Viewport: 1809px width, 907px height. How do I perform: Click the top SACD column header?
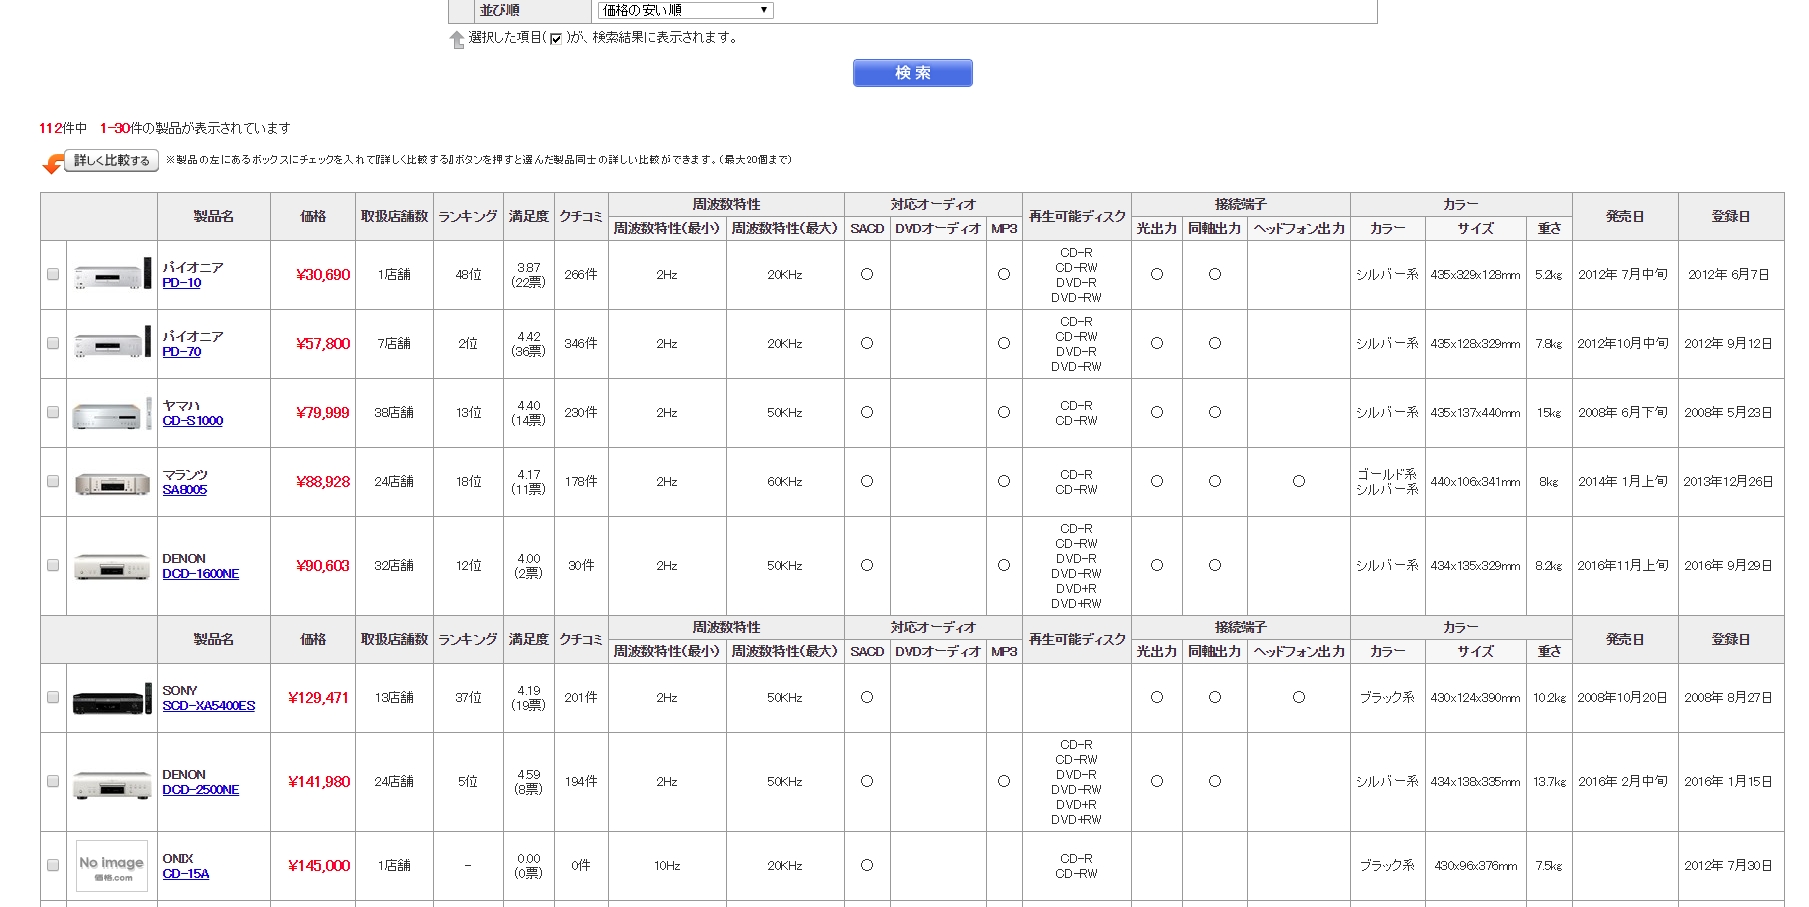click(x=867, y=229)
